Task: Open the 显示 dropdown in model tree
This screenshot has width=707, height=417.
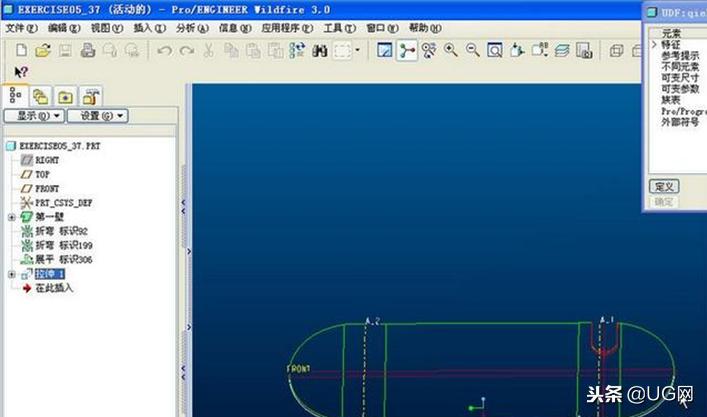Action: tap(33, 116)
